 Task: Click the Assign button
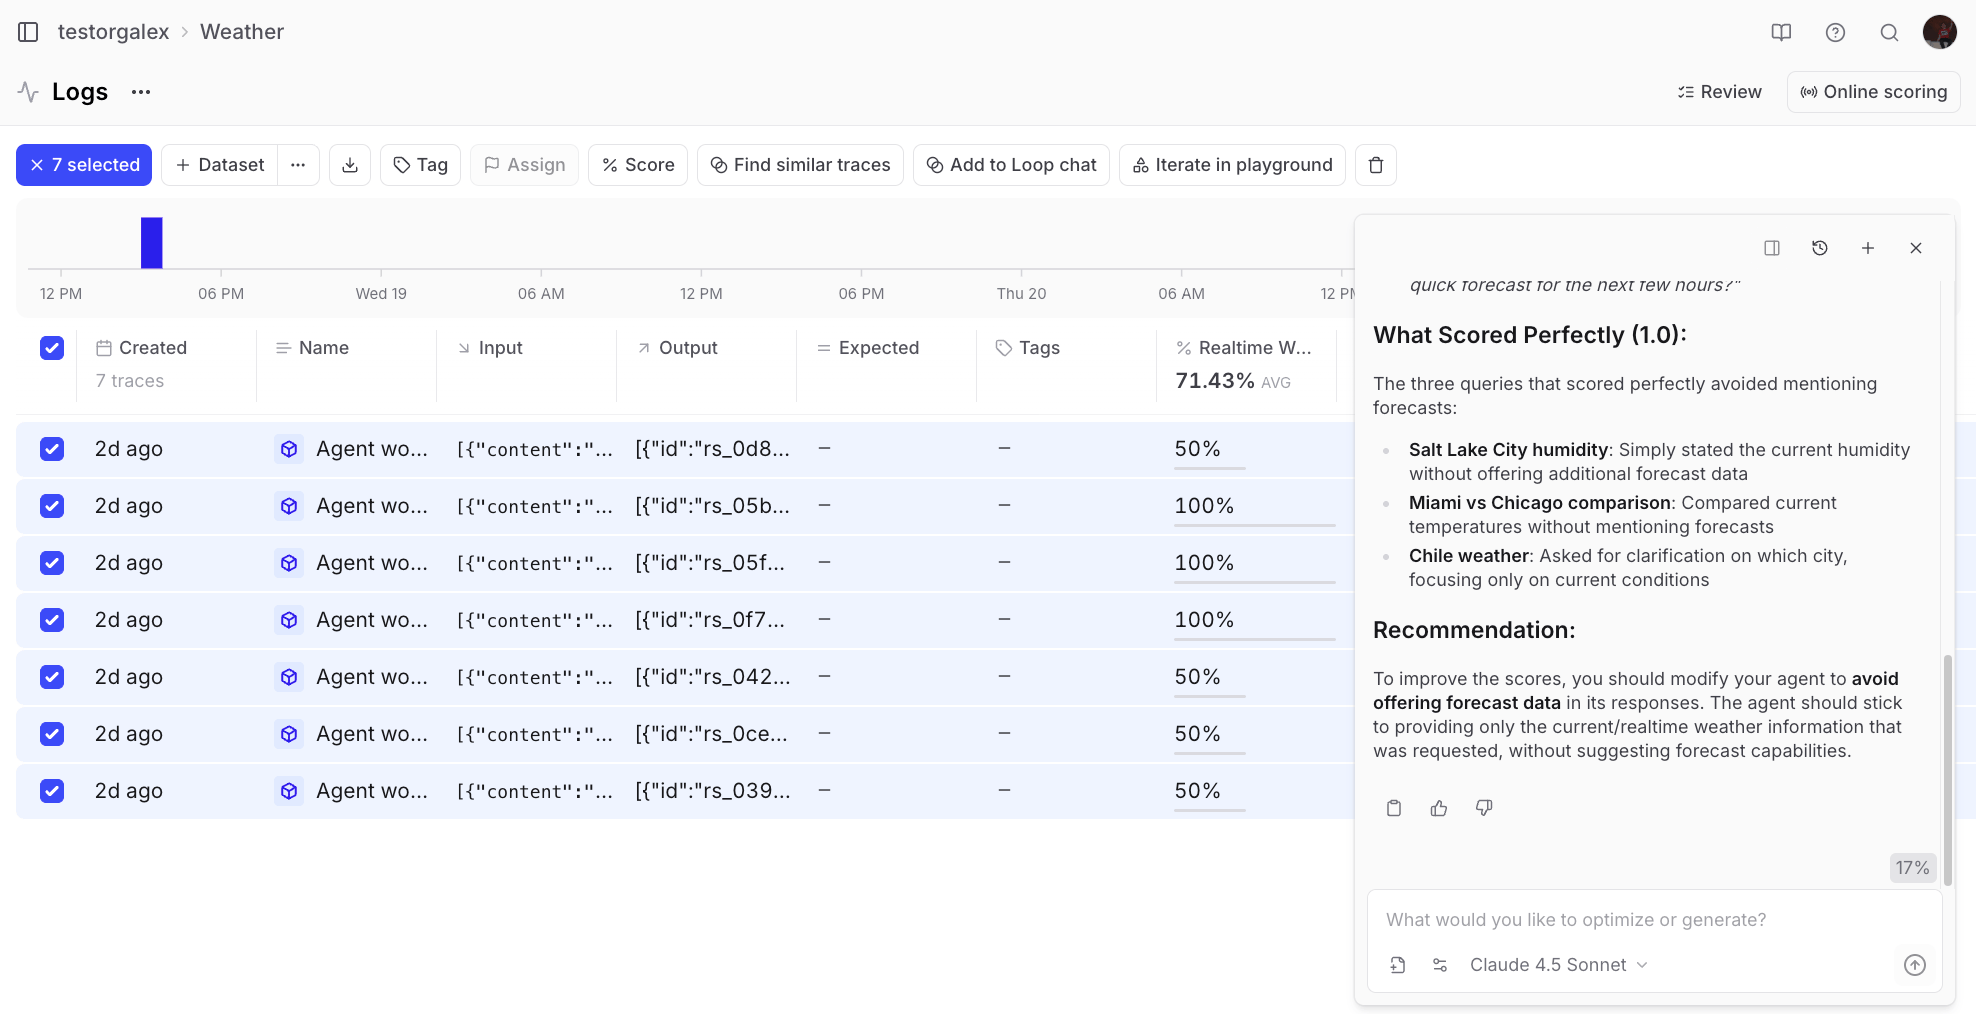click(x=524, y=165)
